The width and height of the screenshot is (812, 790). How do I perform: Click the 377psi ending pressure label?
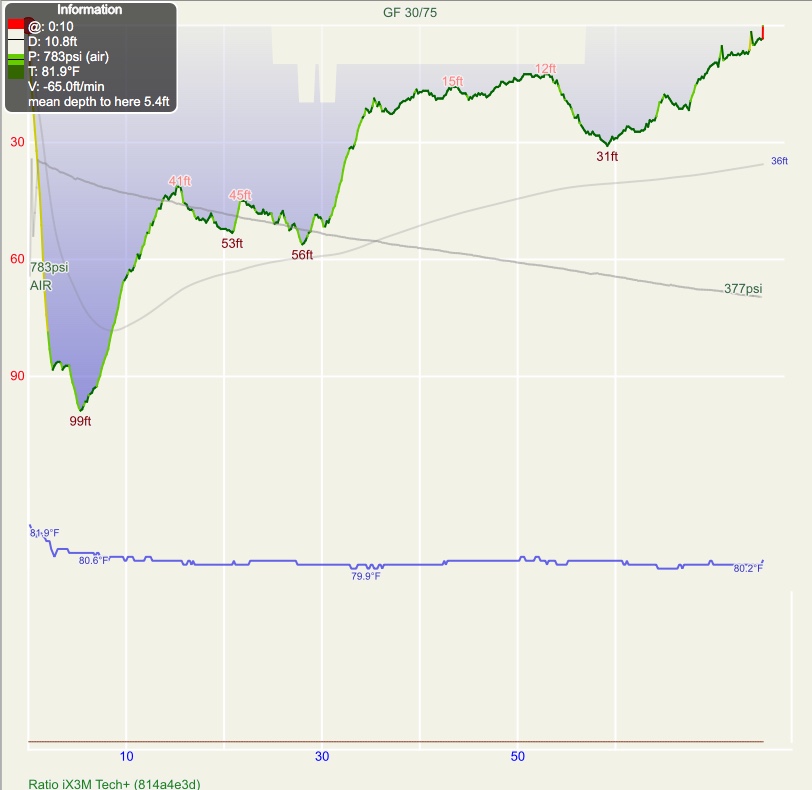click(x=743, y=288)
